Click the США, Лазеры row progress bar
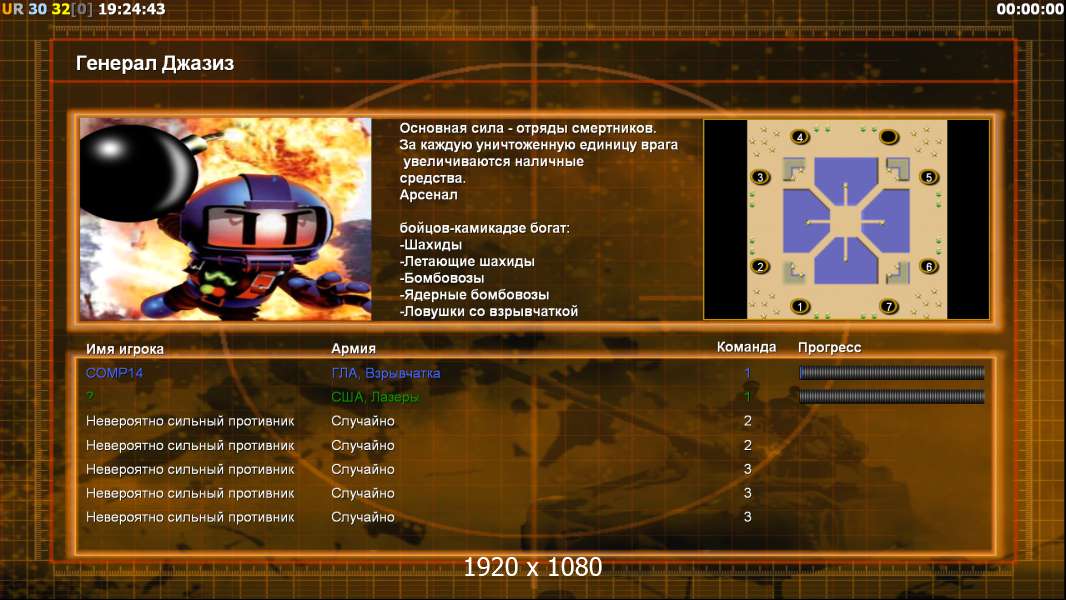The width and height of the screenshot is (1066, 600). pyautogui.click(x=892, y=396)
